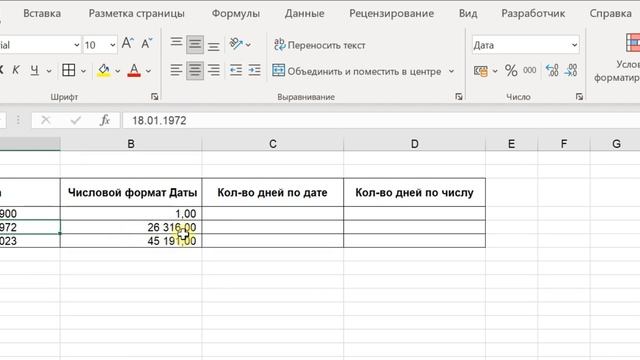Open Число dialog launcher
This screenshot has width=640, height=360.
tap(579, 97)
